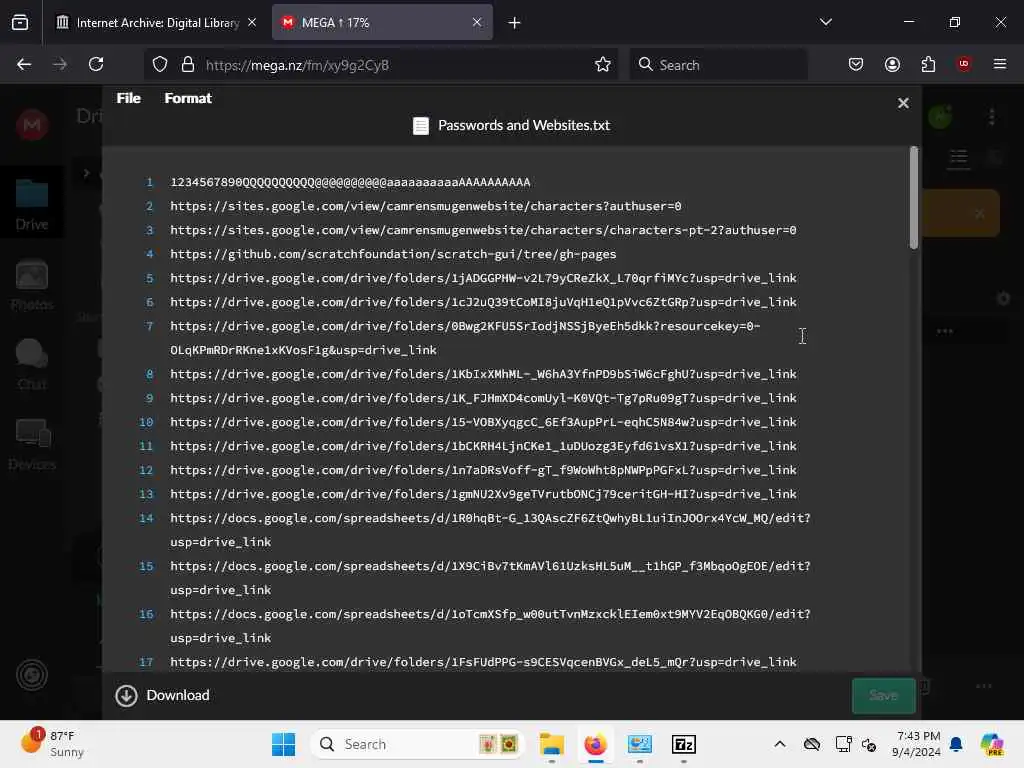The width and height of the screenshot is (1024, 768).
Task: Click the Download button
Action: 163,696
